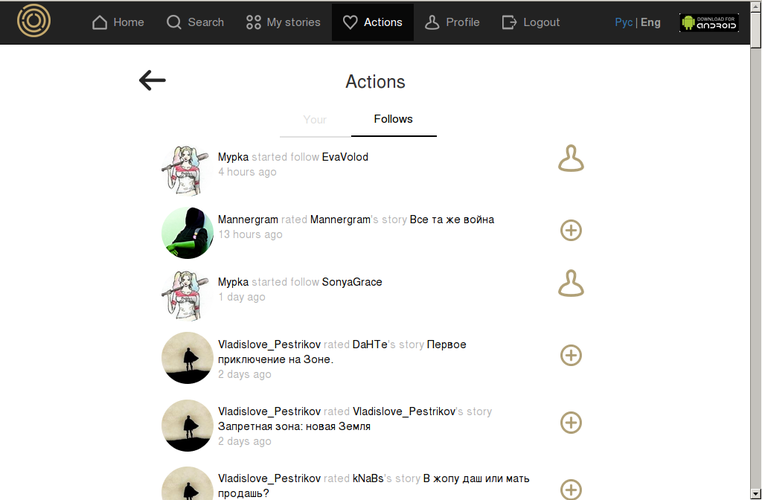
Task: Open EvaVolod user profile link
Action: (x=345, y=157)
